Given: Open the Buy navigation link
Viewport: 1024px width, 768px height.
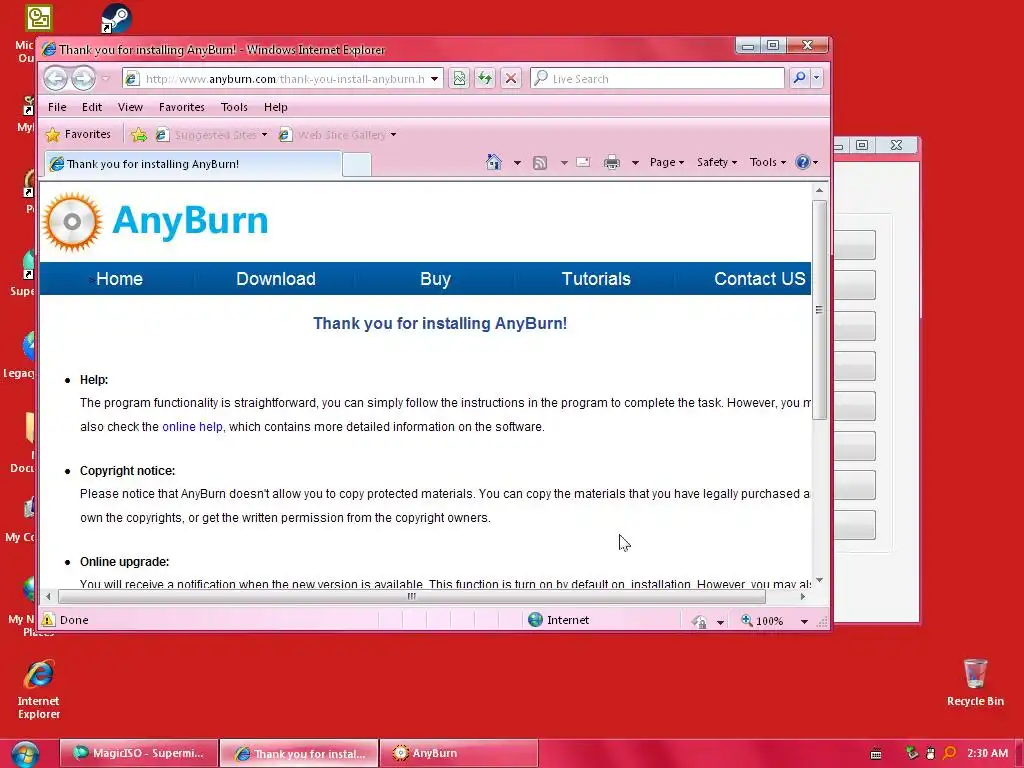Looking at the screenshot, I should (436, 279).
